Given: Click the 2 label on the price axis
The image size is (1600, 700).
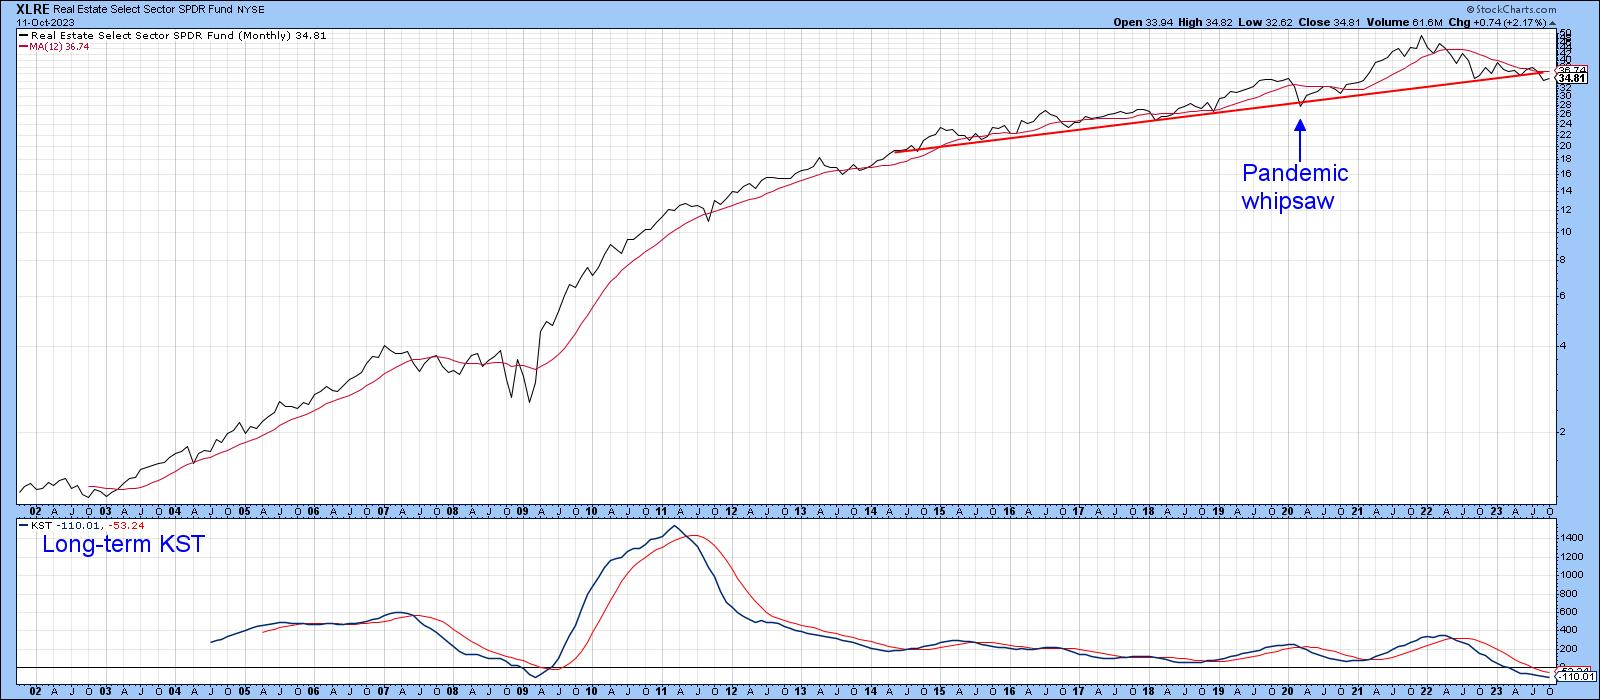Looking at the screenshot, I should [x=1563, y=432].
